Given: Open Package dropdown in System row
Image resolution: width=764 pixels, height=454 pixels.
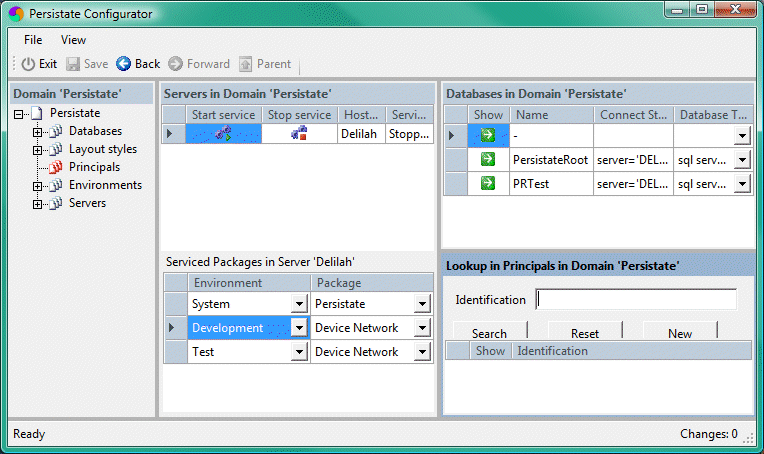Looking at the screenshot, I should point(422,304).
